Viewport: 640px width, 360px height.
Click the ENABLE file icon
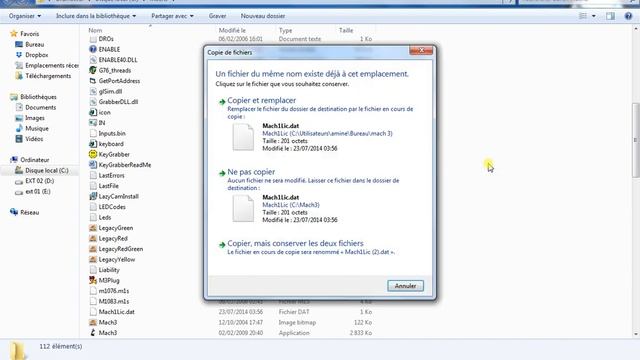93,49
